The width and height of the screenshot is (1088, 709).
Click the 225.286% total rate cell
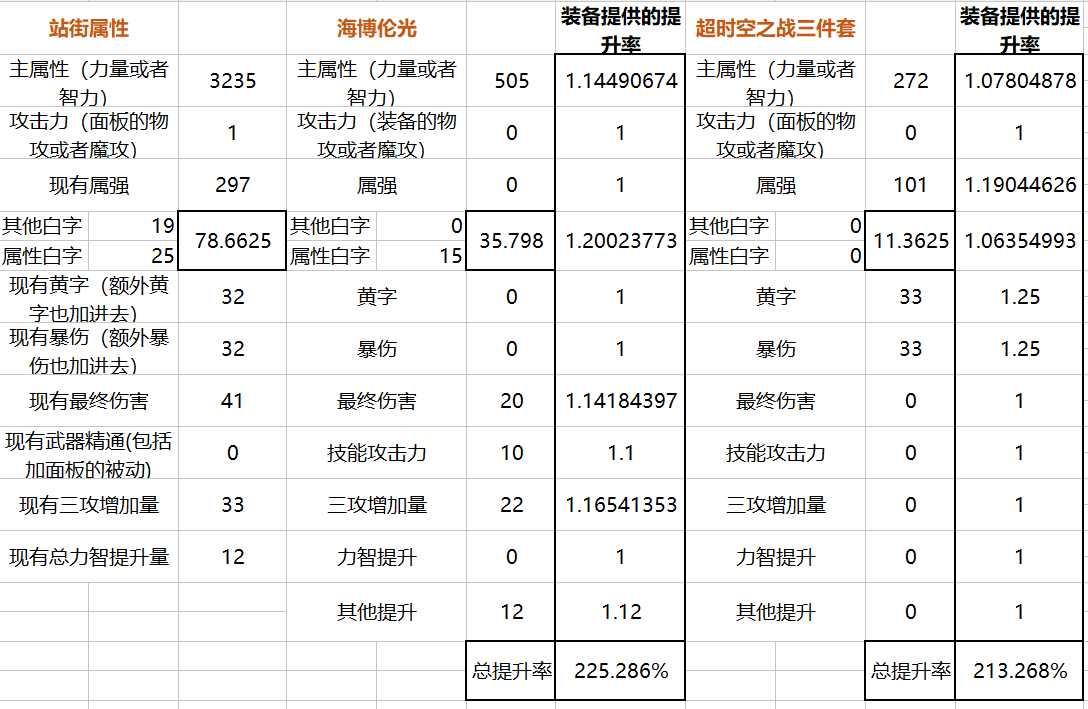pos(620,671)
